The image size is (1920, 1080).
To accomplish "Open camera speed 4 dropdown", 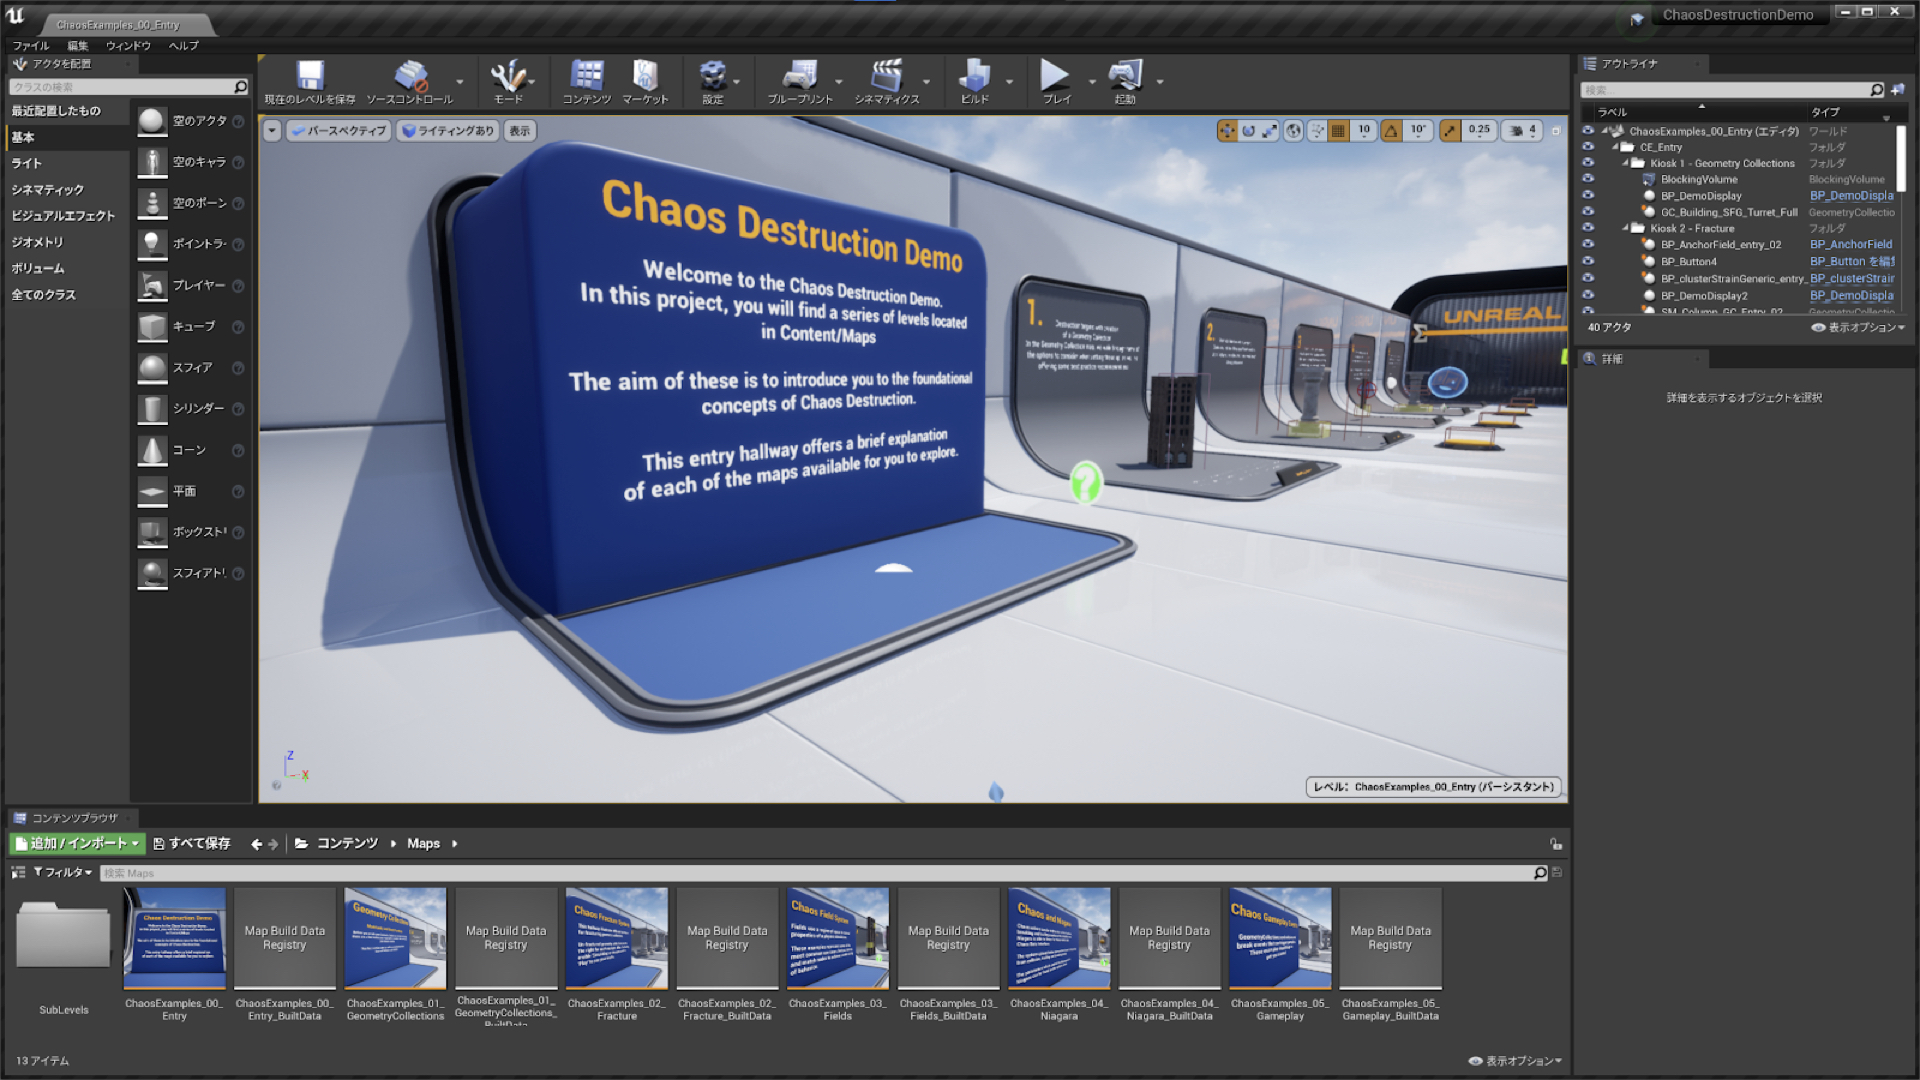I will [1523, 131].
